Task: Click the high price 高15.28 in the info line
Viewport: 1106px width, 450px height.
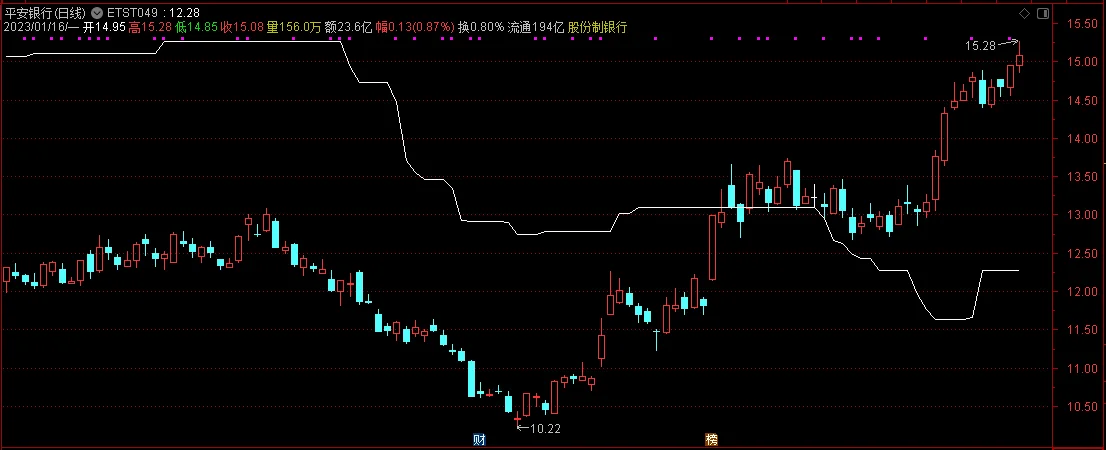Action: click(x=150, y=28)
